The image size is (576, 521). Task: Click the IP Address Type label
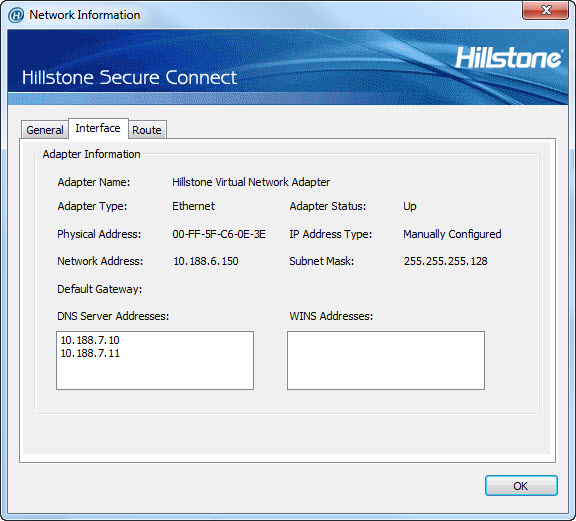(331, 234)
